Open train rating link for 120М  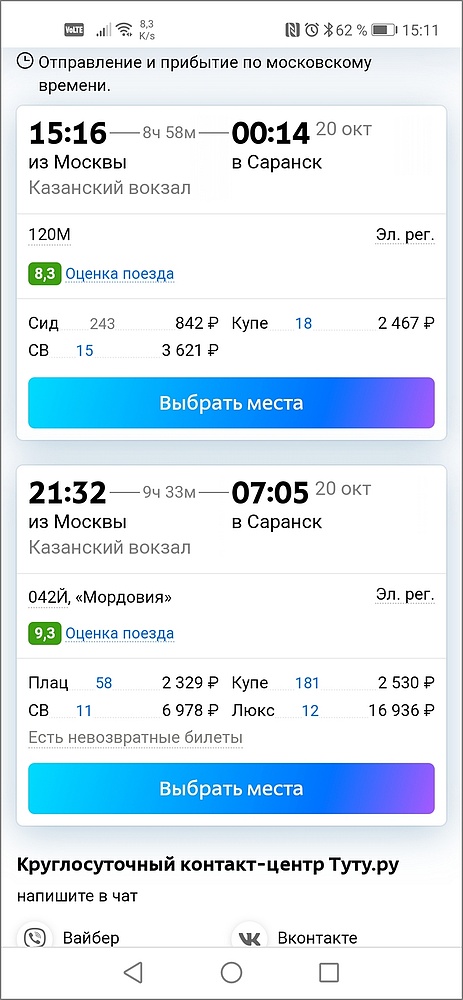(x=119, y=274)
